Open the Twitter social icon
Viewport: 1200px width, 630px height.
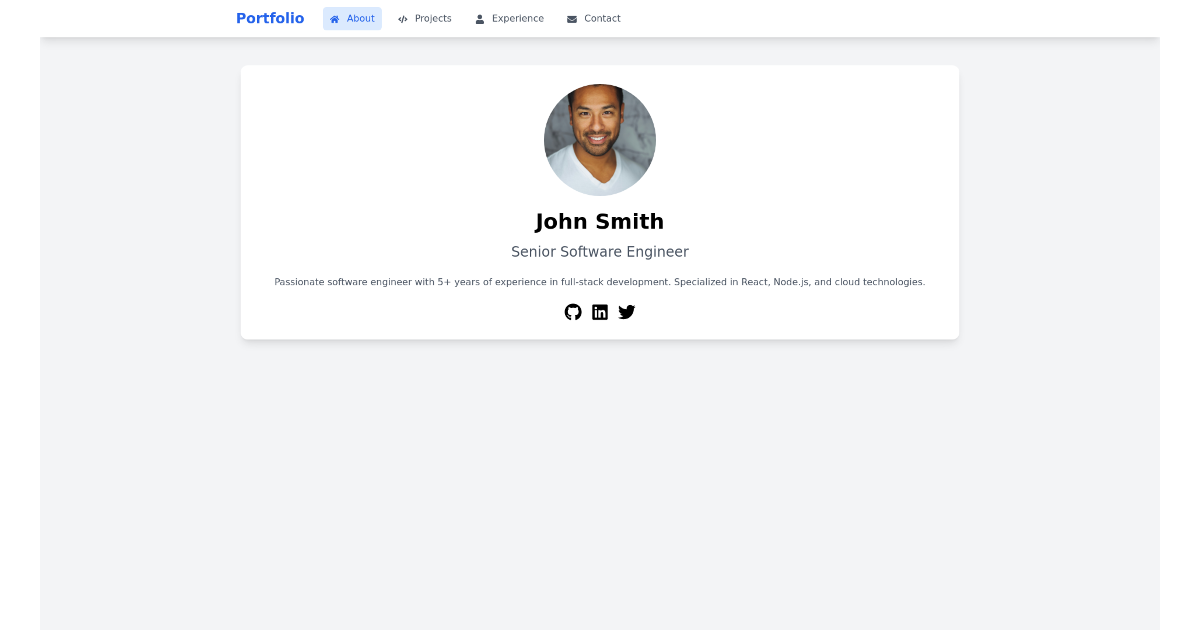[626, 312]
